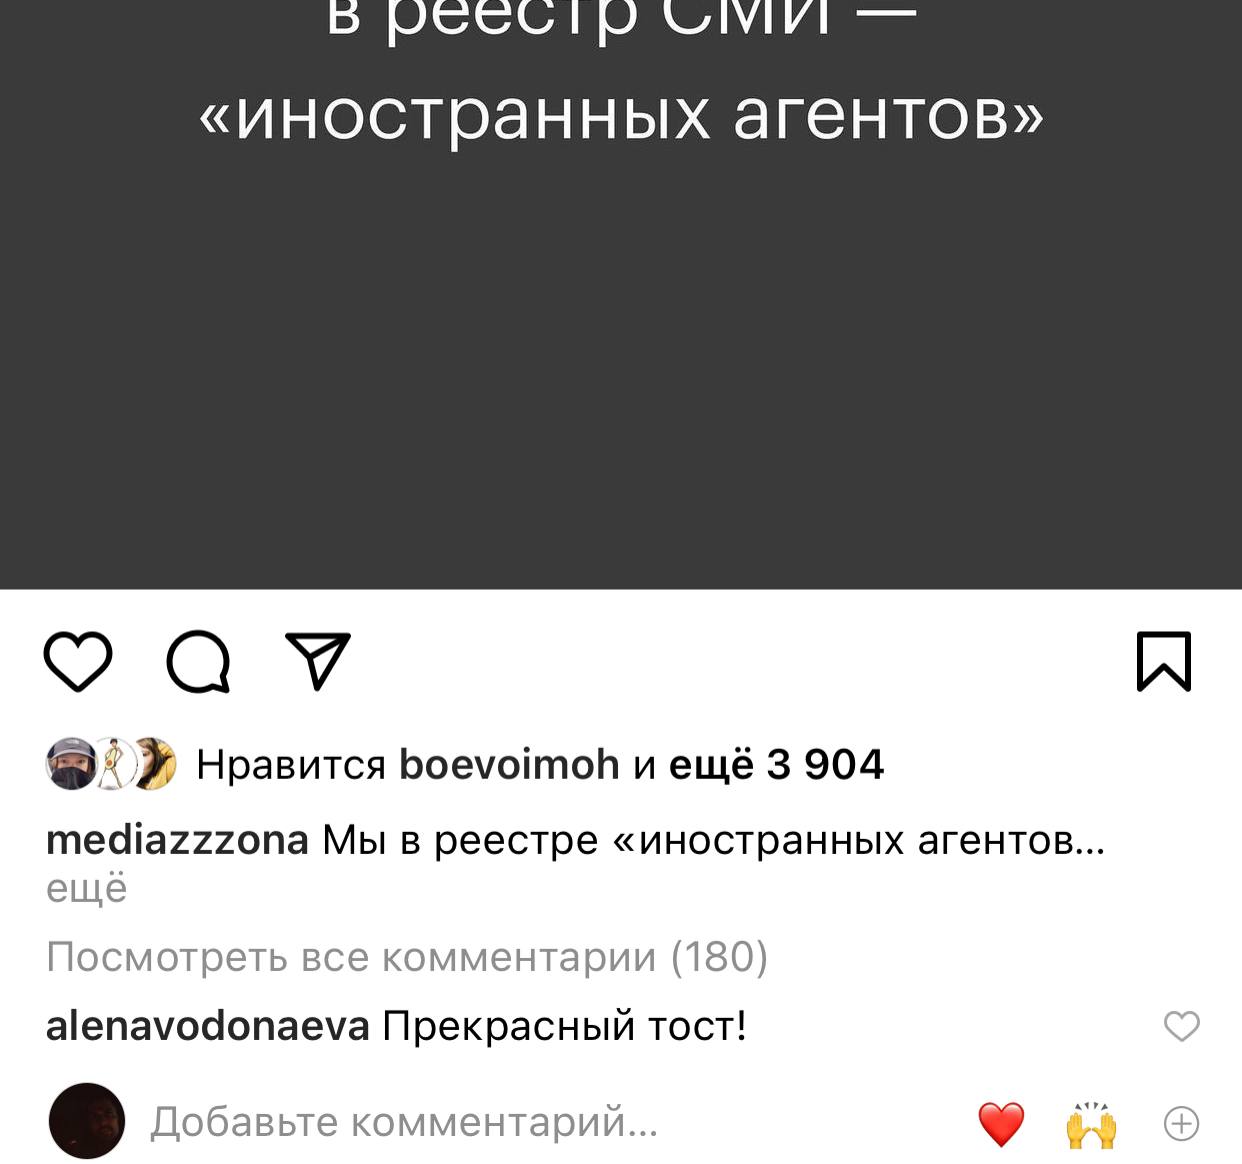The image size is (1242, 1164).
Task: Like alenavodonaeva's comment with the small heart
Action: click(1181, 1026)
